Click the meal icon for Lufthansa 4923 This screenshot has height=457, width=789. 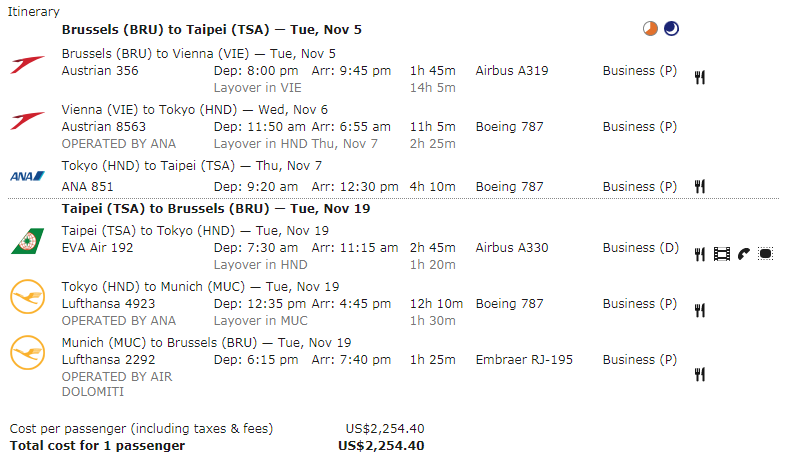click(699, 311)
